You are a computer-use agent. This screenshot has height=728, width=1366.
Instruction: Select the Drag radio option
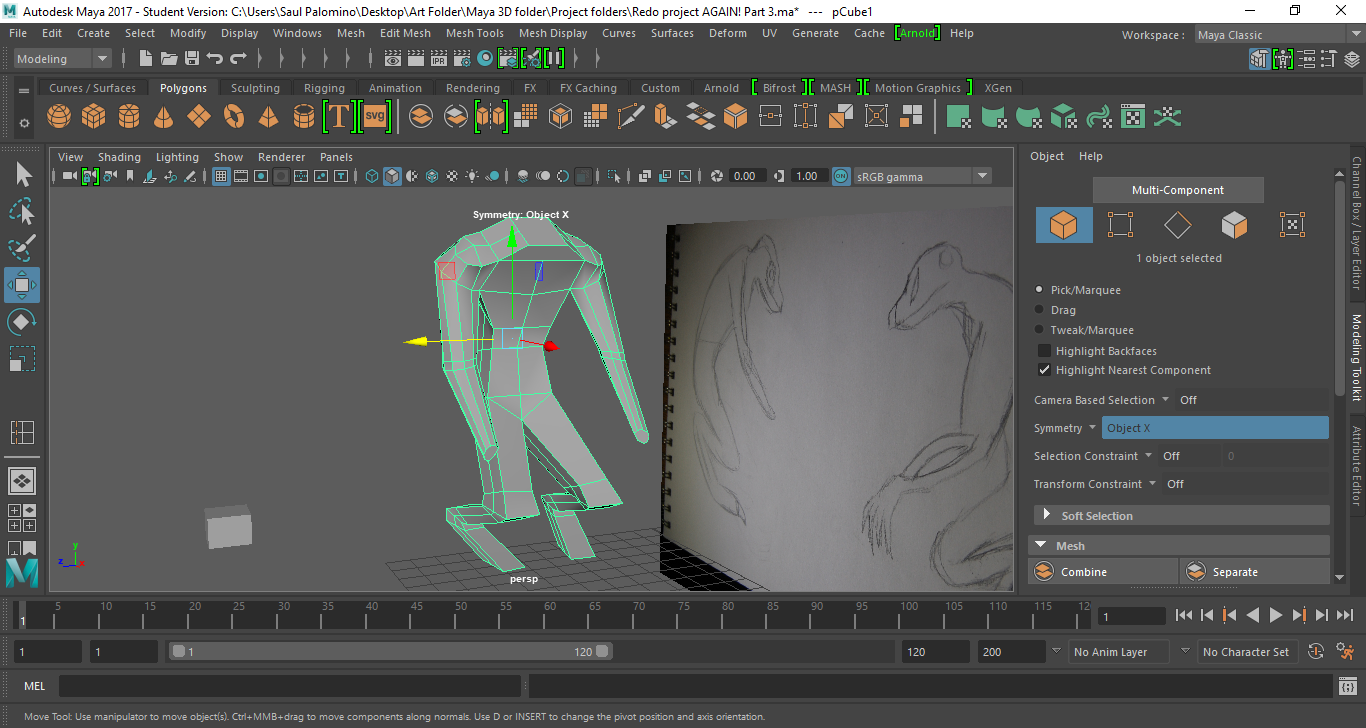[x=1040, y=310]
